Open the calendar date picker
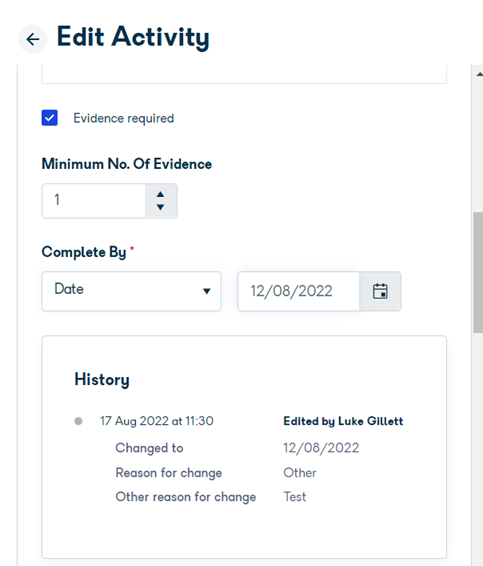This screenshot has height=566, width=483. coord(380,291)
